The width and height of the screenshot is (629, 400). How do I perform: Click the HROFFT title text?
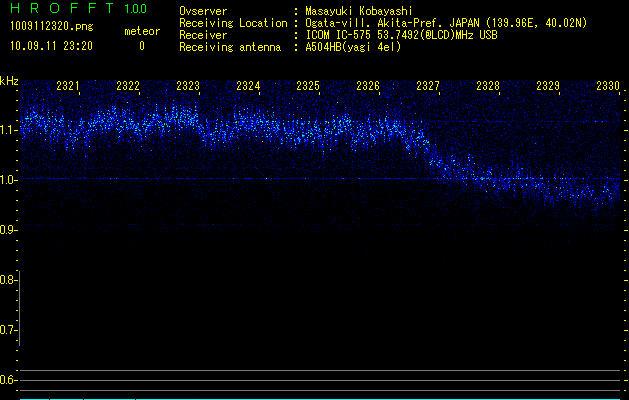(x=60, y=9)
